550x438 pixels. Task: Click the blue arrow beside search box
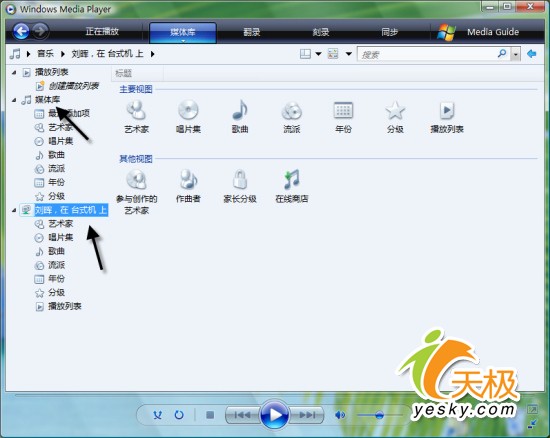pos(532,54)
